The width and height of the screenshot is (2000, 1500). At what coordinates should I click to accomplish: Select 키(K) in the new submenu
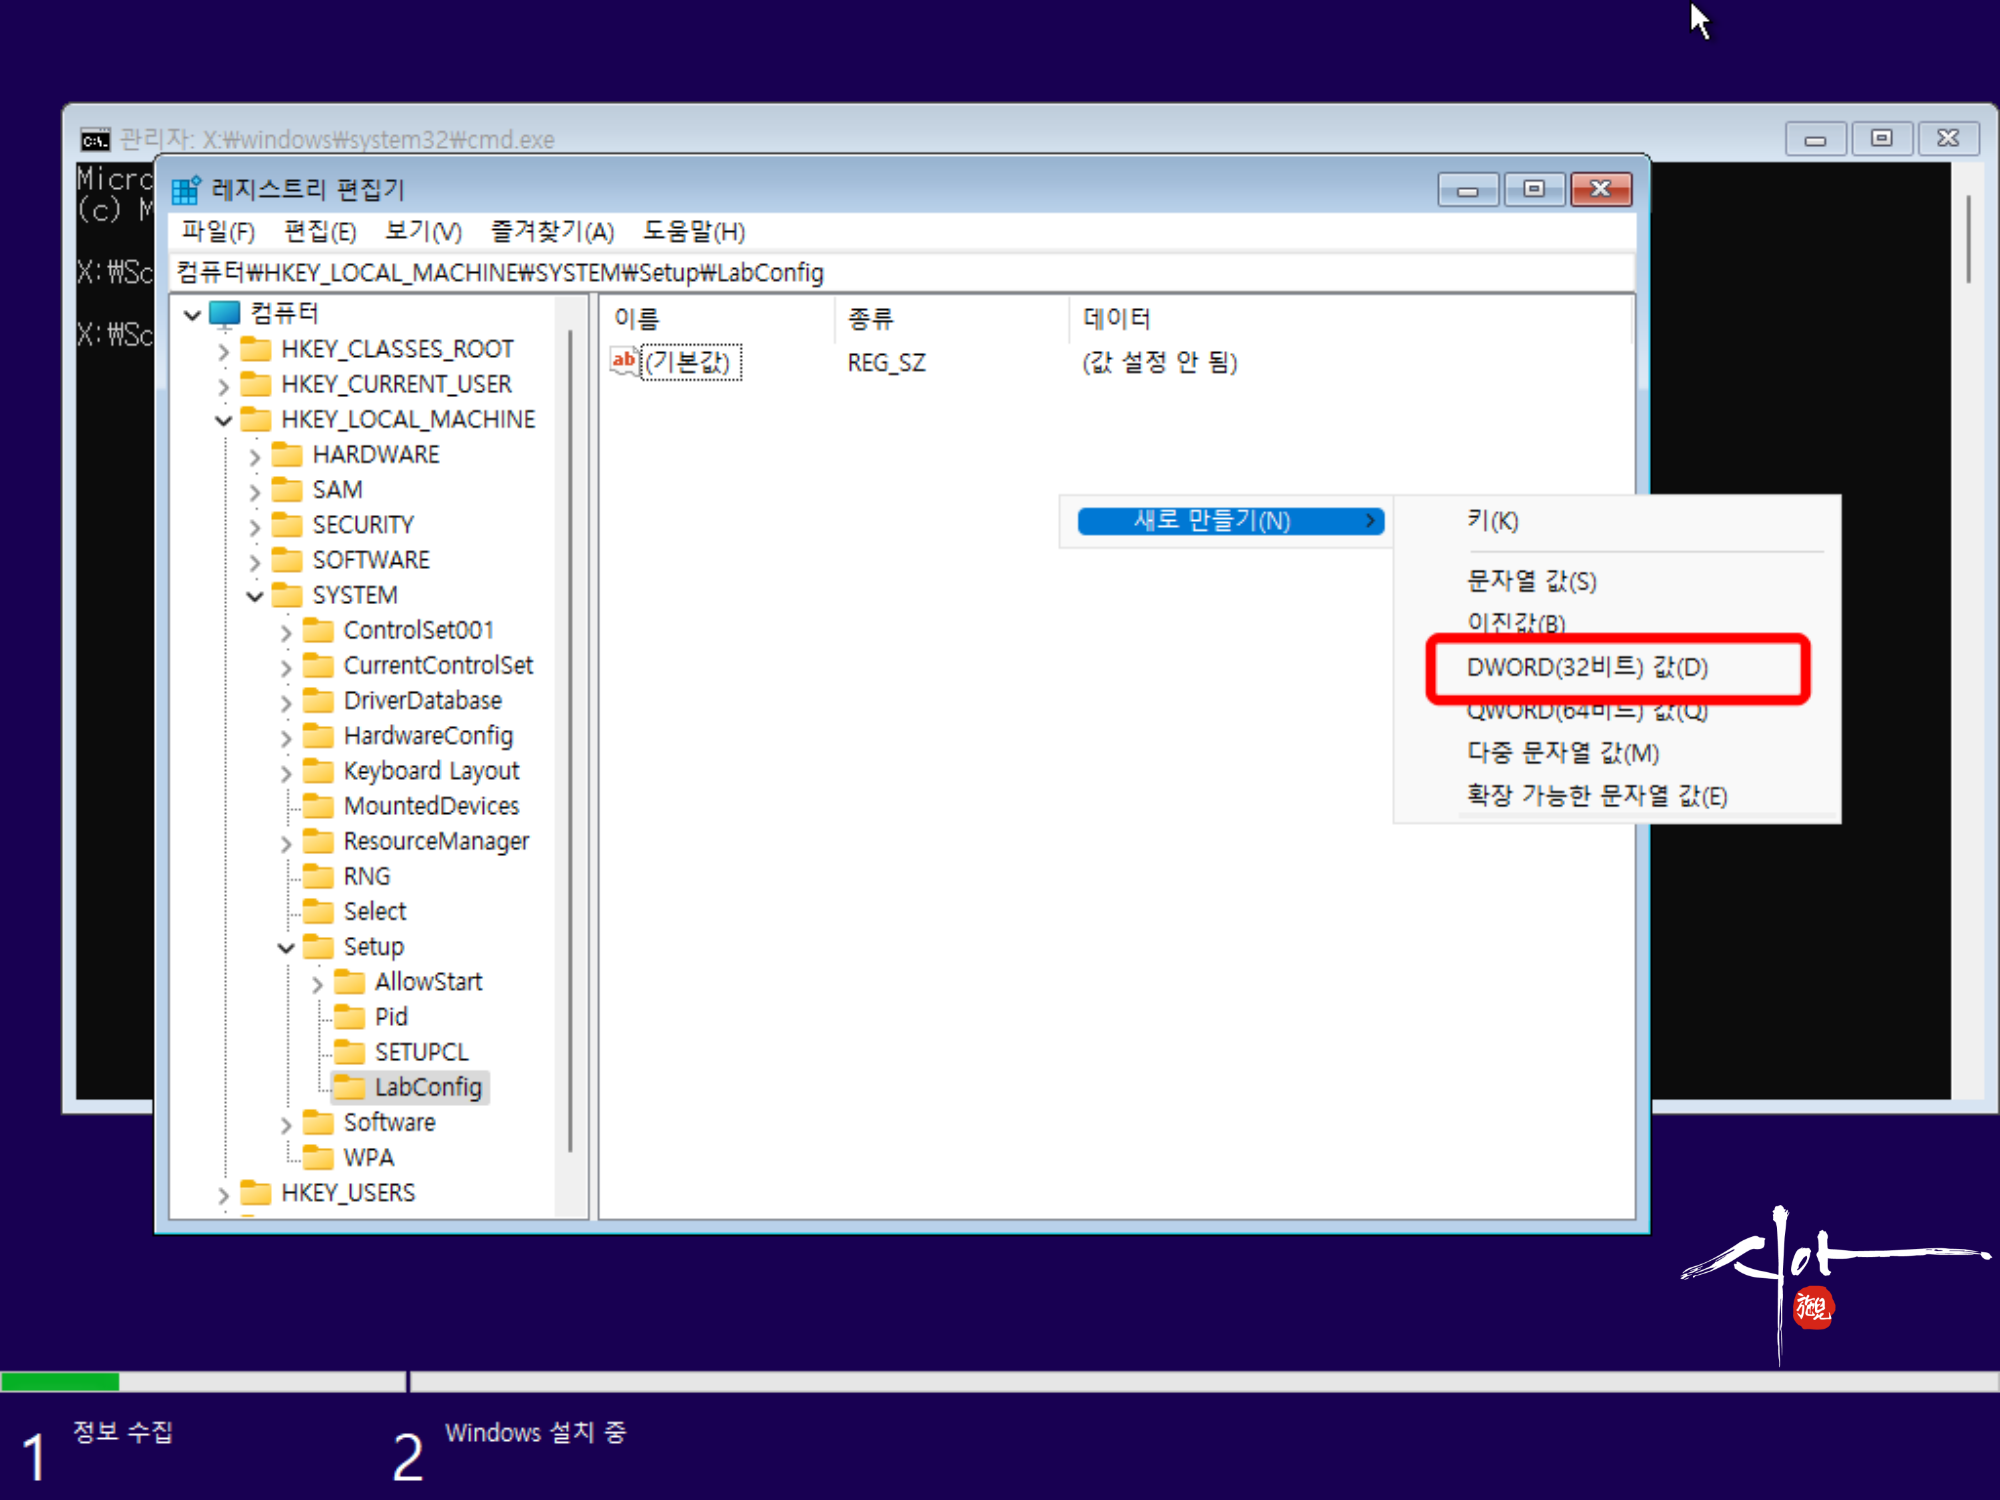pos(1492,521)
